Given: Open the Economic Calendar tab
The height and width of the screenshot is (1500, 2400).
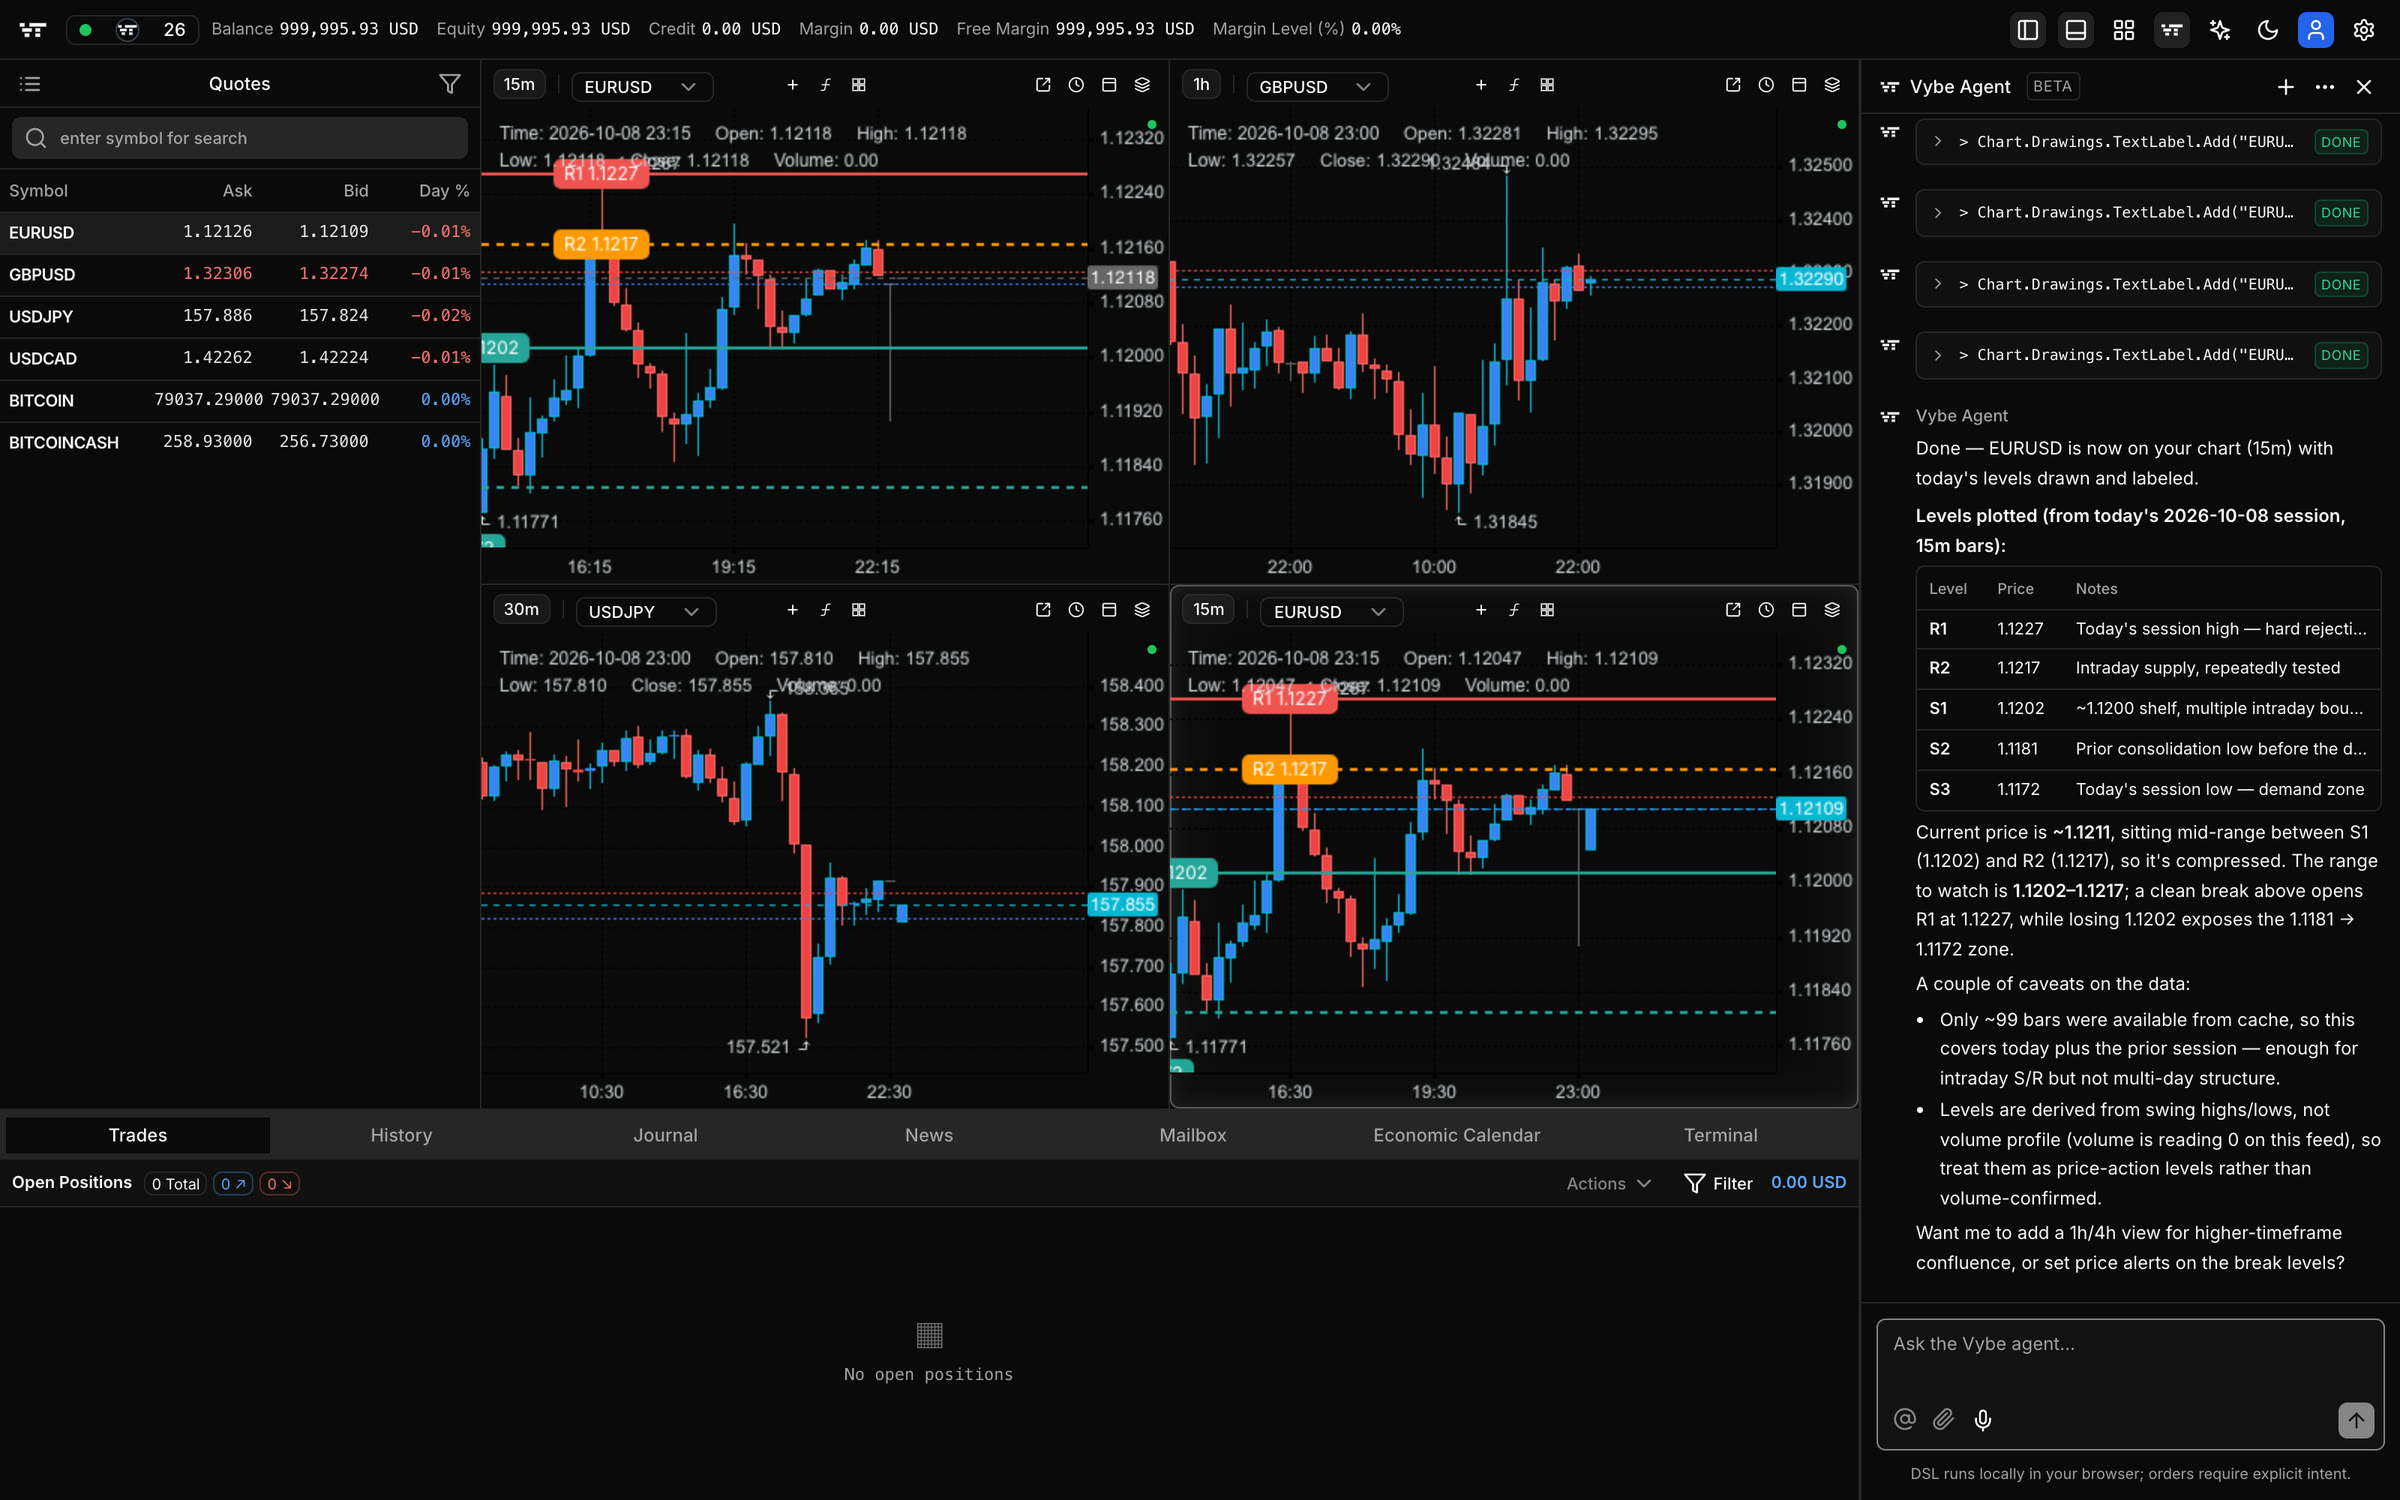Looking at the screenshot, I should (x=1456, y=1135).
